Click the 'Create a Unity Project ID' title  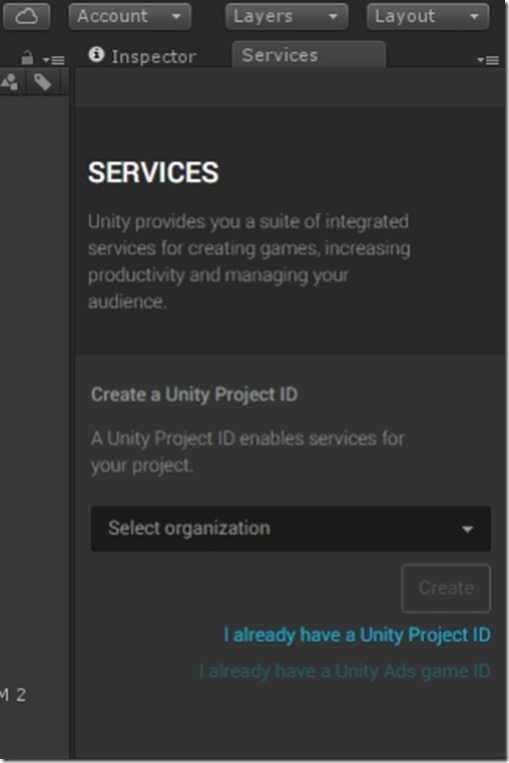tap(194, 394)
